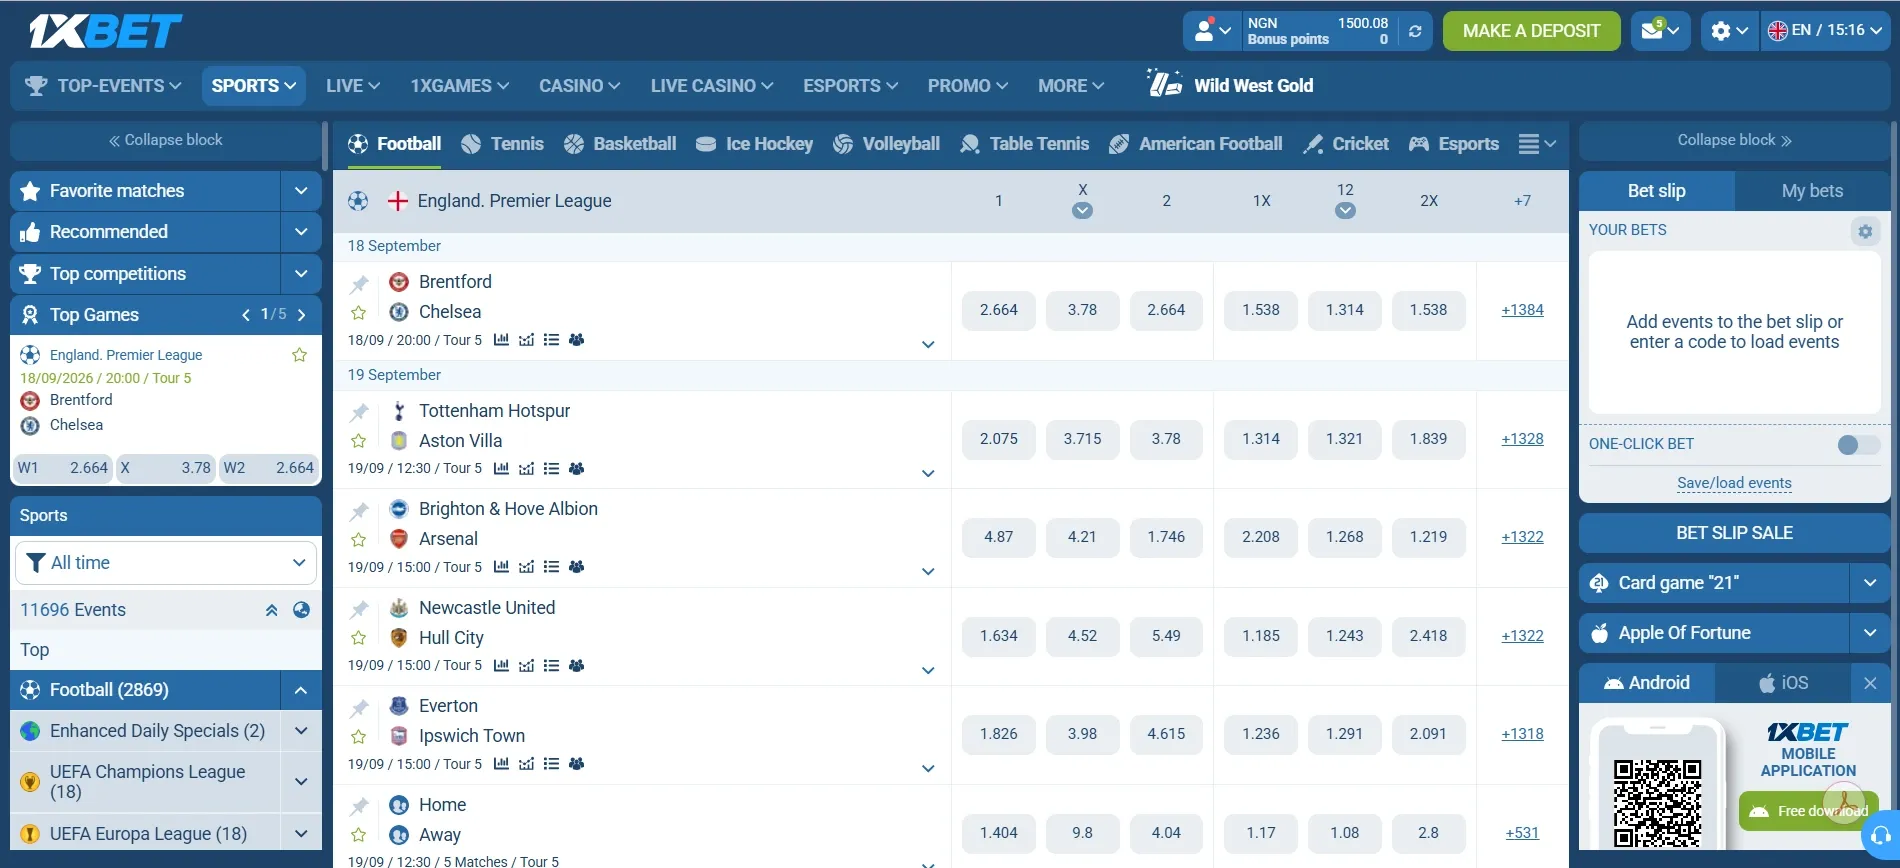Open the user account profile icon
1900x868 pixels.
coord(1212,31)
